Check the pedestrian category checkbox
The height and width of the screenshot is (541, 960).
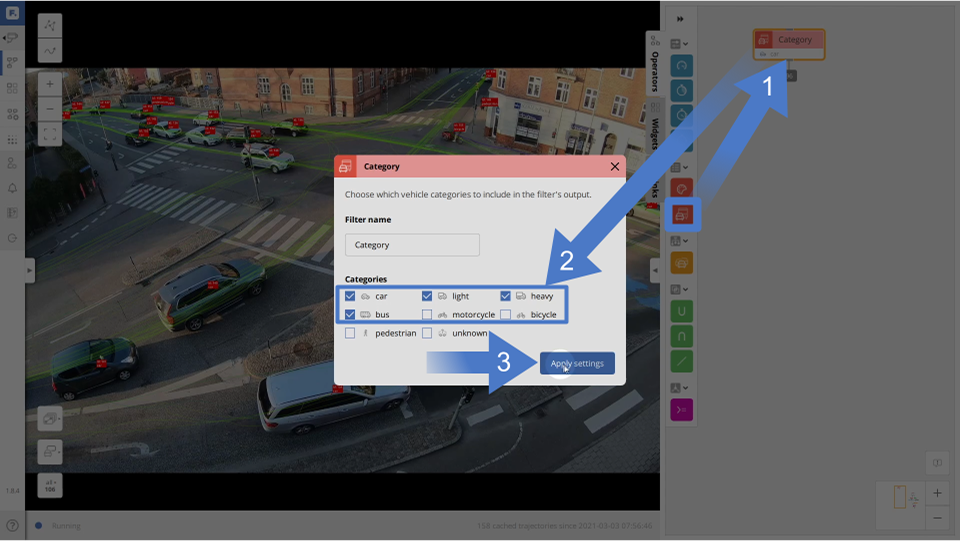[350, 333]
